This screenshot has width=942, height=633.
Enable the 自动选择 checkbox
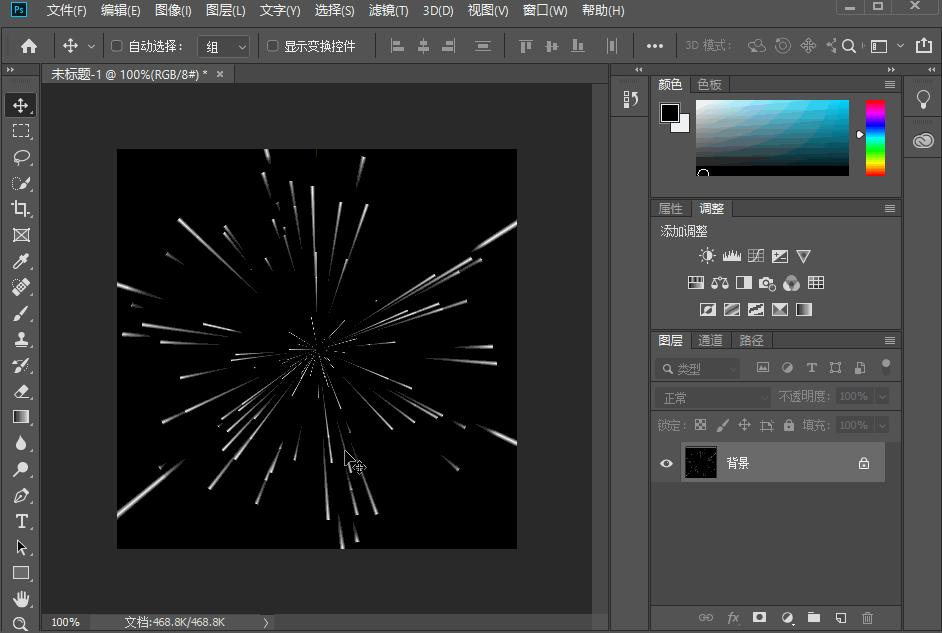click(116, 46)
